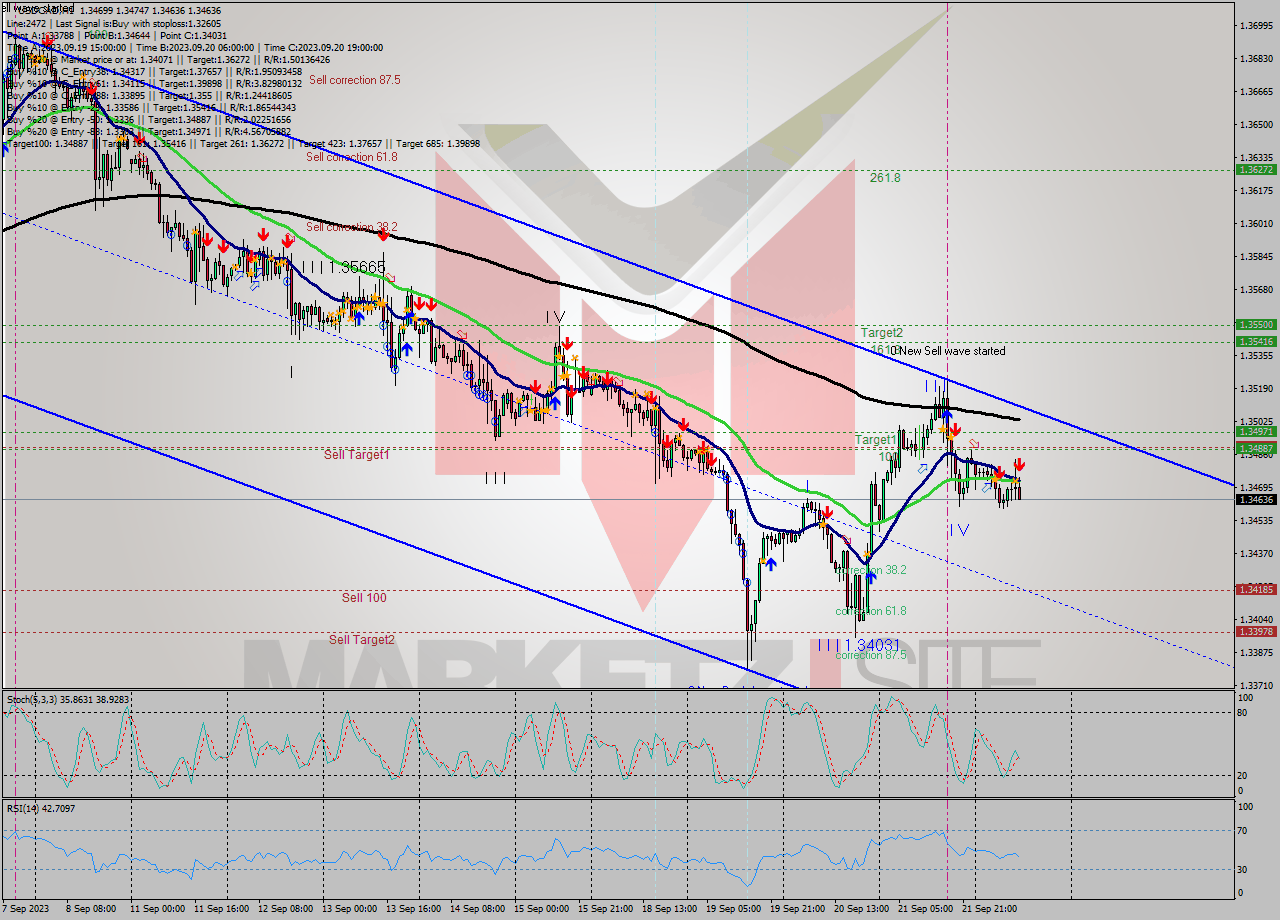1280x920 pixels.
Task: Click the current price tag 1.34636
Action: [x=1256, y=499]
